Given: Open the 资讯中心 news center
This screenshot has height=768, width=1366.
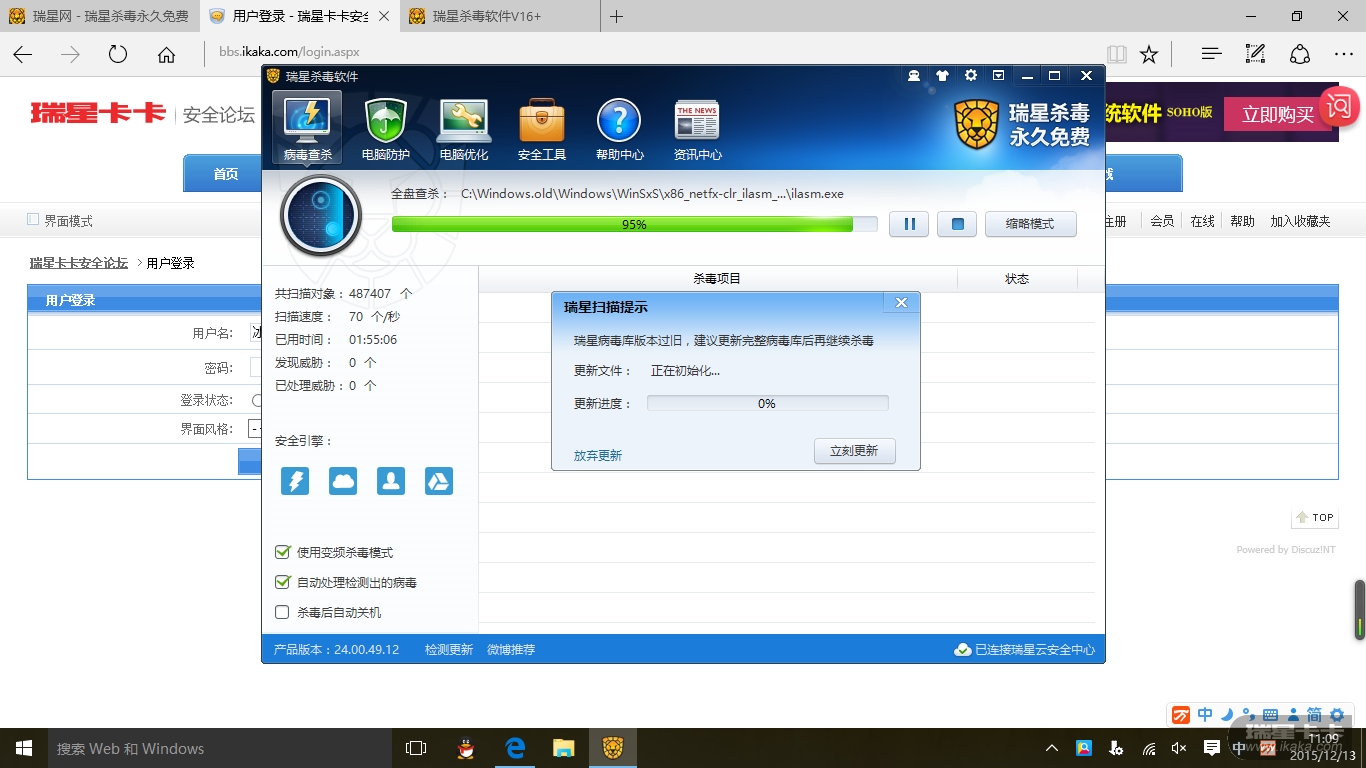Looking at the screenshot, I should (697, 129).
